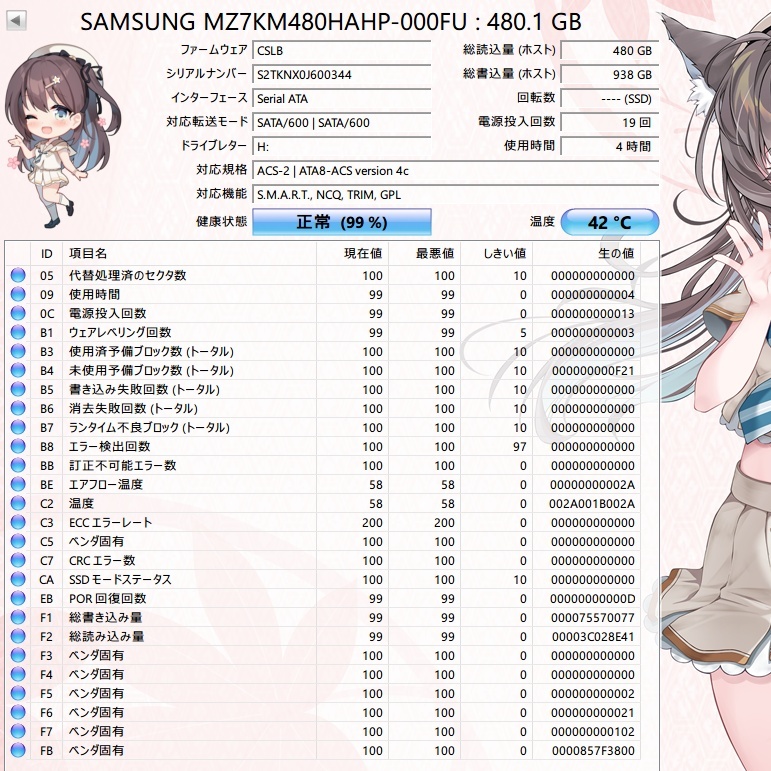Click the temperature 42 °C button

tap(610, 222)
